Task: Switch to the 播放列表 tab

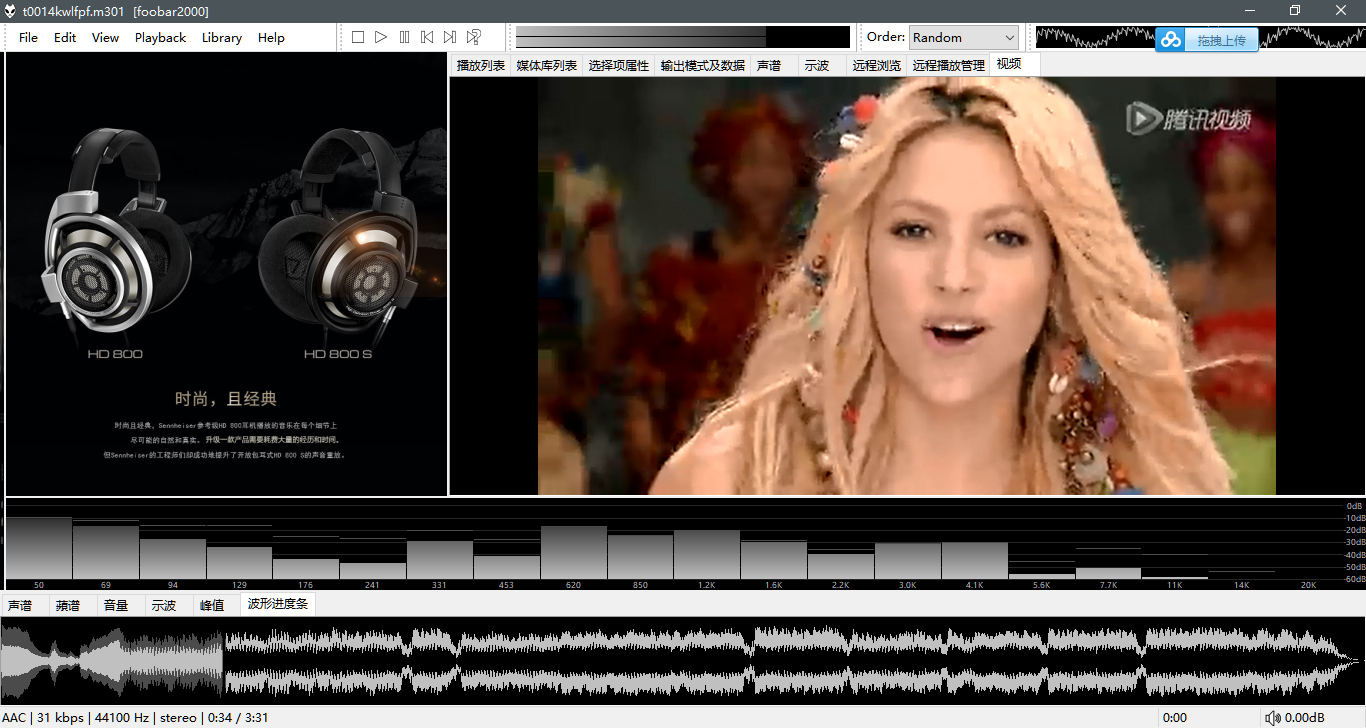Action: tap(480, 65)
